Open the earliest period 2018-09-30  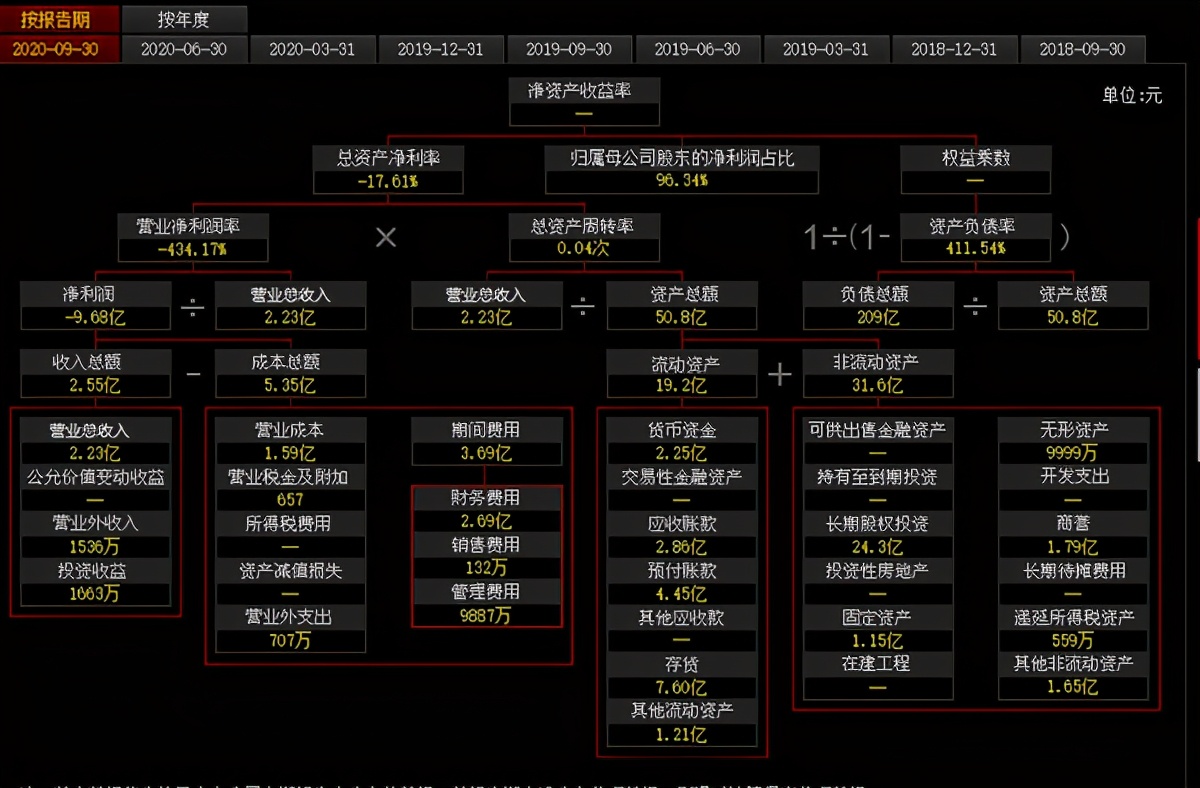(1082, 49)
